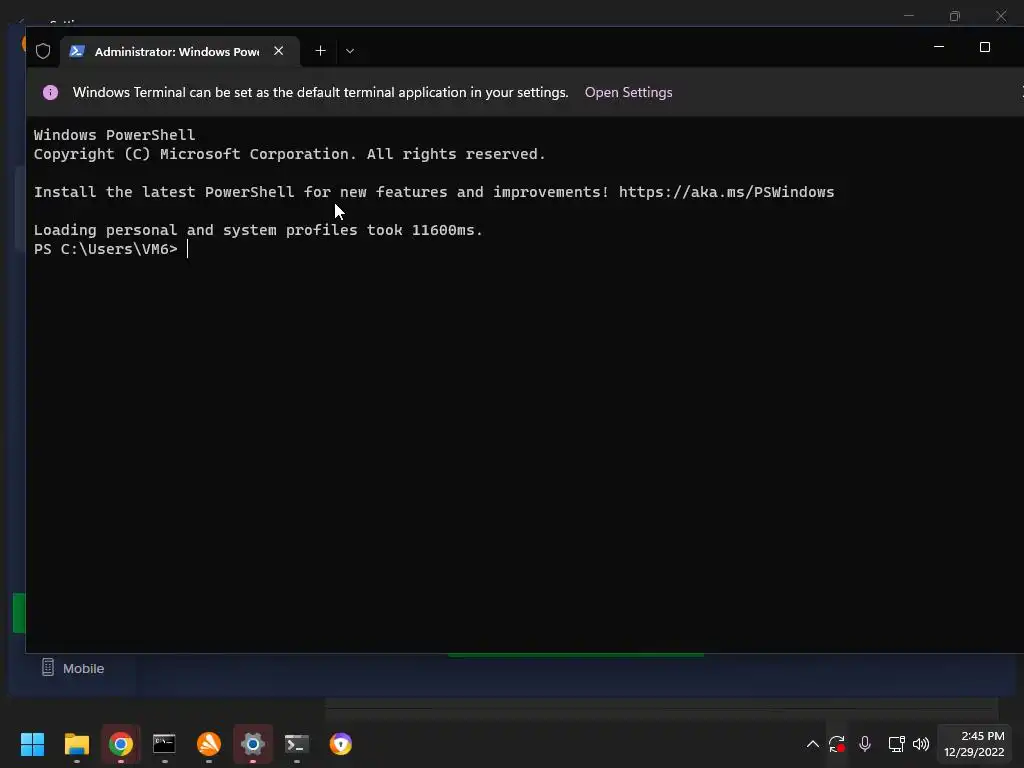The height and width of the screenshot is (768, 1024).
Task: Click the purple info icon in notification bar
Action: 50,93
